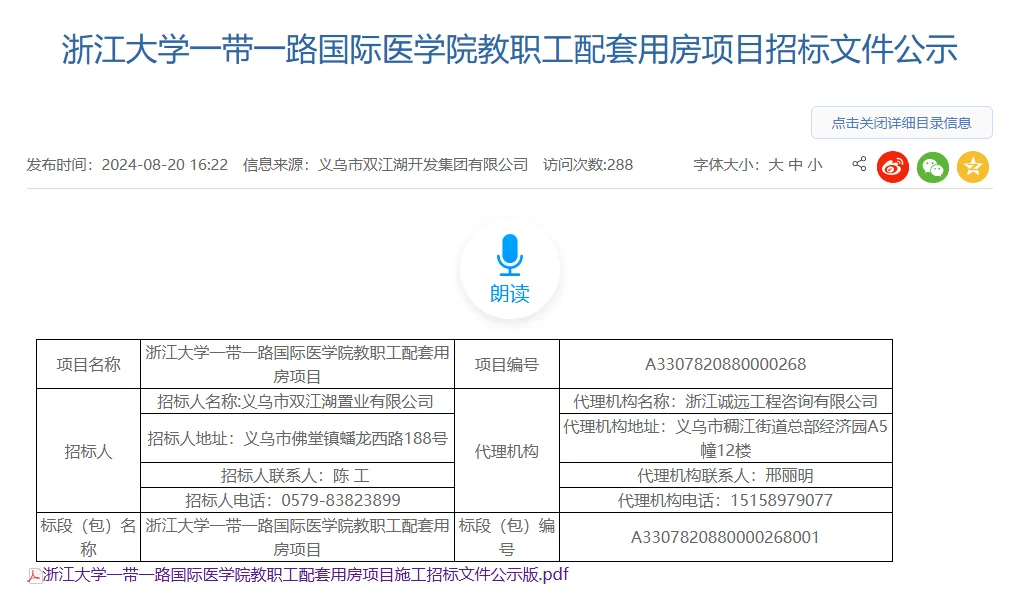1021x599 pixels.
Task: Click publish time 2024-08-20 16:22
Action: tap(165, 165)
